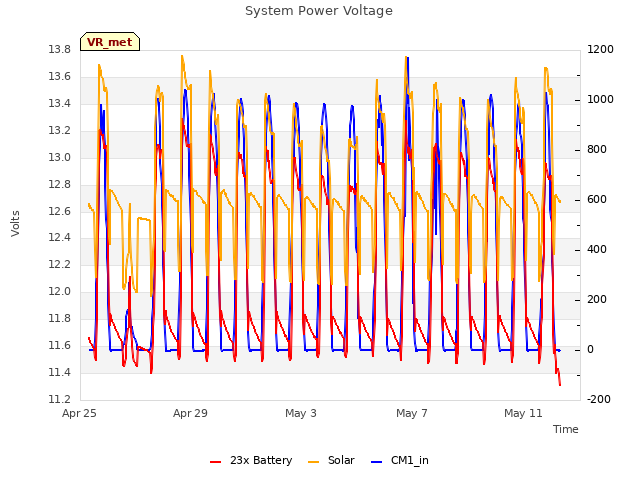Click the orange Solar legend swatch

click(x=313, y=462)
